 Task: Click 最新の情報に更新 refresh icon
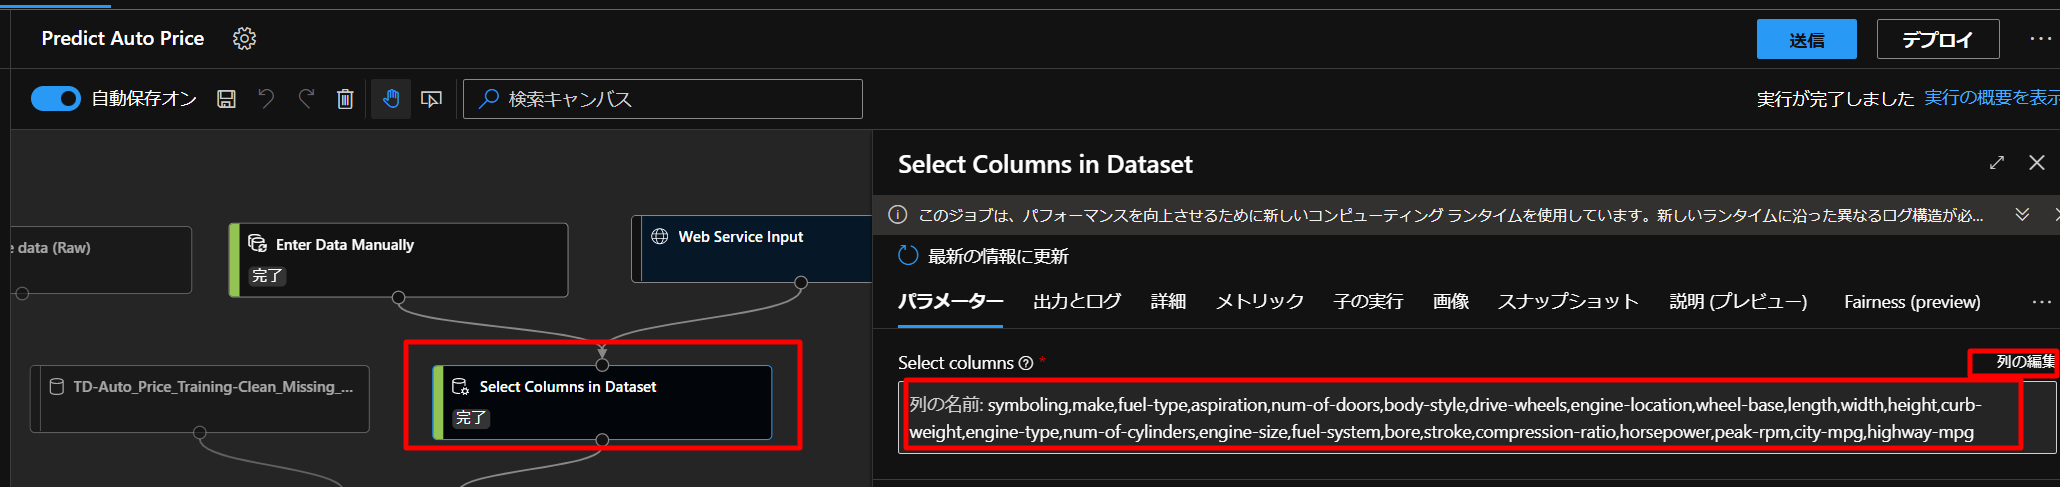908,256
